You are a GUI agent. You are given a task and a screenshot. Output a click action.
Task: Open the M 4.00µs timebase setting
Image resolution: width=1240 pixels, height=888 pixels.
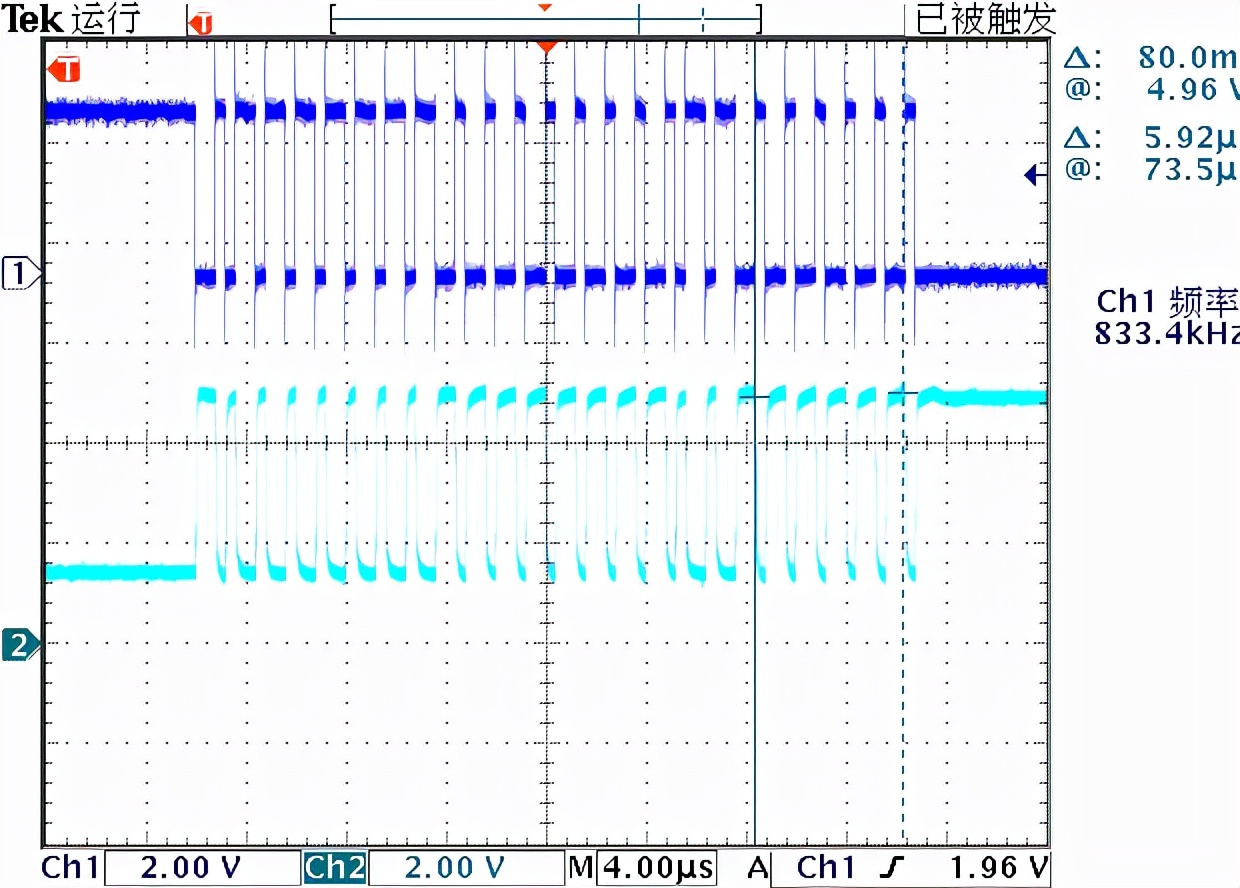[x=654, y=867]
